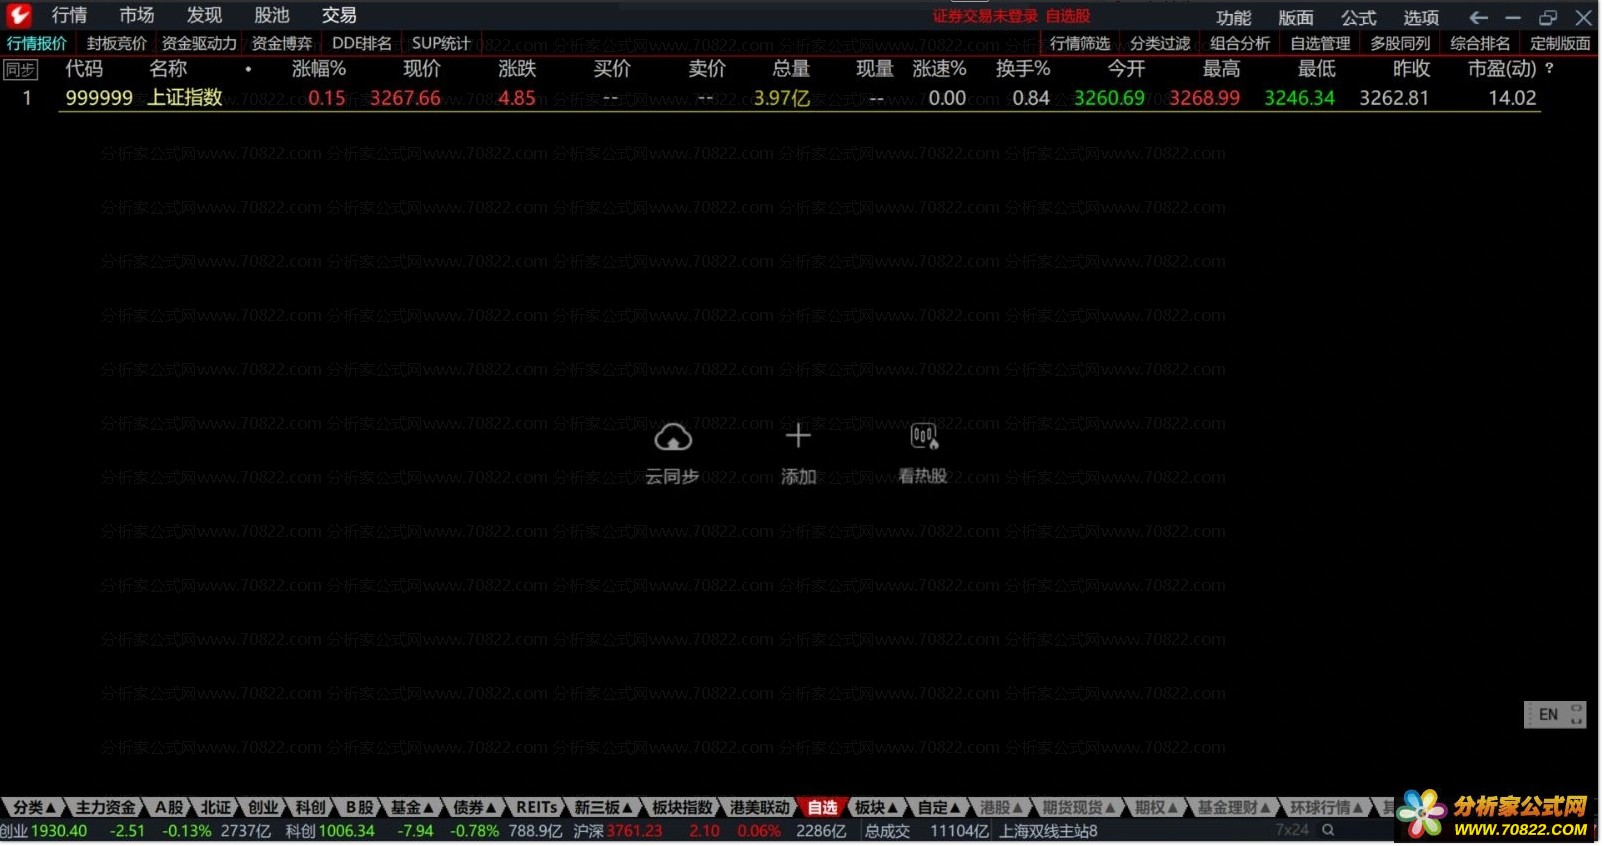
Task: Expand the 基金▲ bottom tab
Action: click(412, 807)
